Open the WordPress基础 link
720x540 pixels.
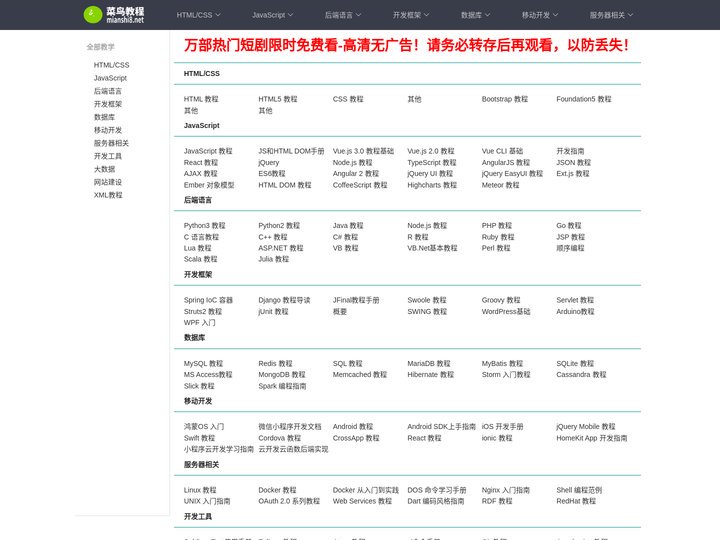(x=506, y=312)
